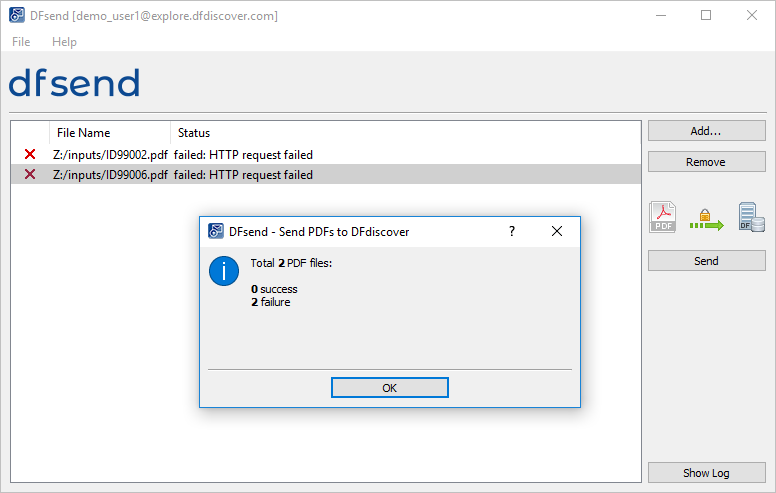
Task: Click the blue information icon in dialog
Action: tap(224, 271)
